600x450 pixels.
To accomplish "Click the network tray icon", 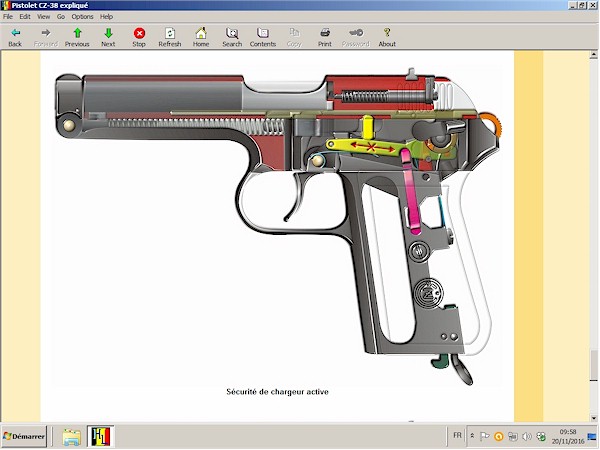I will point(513,436).
